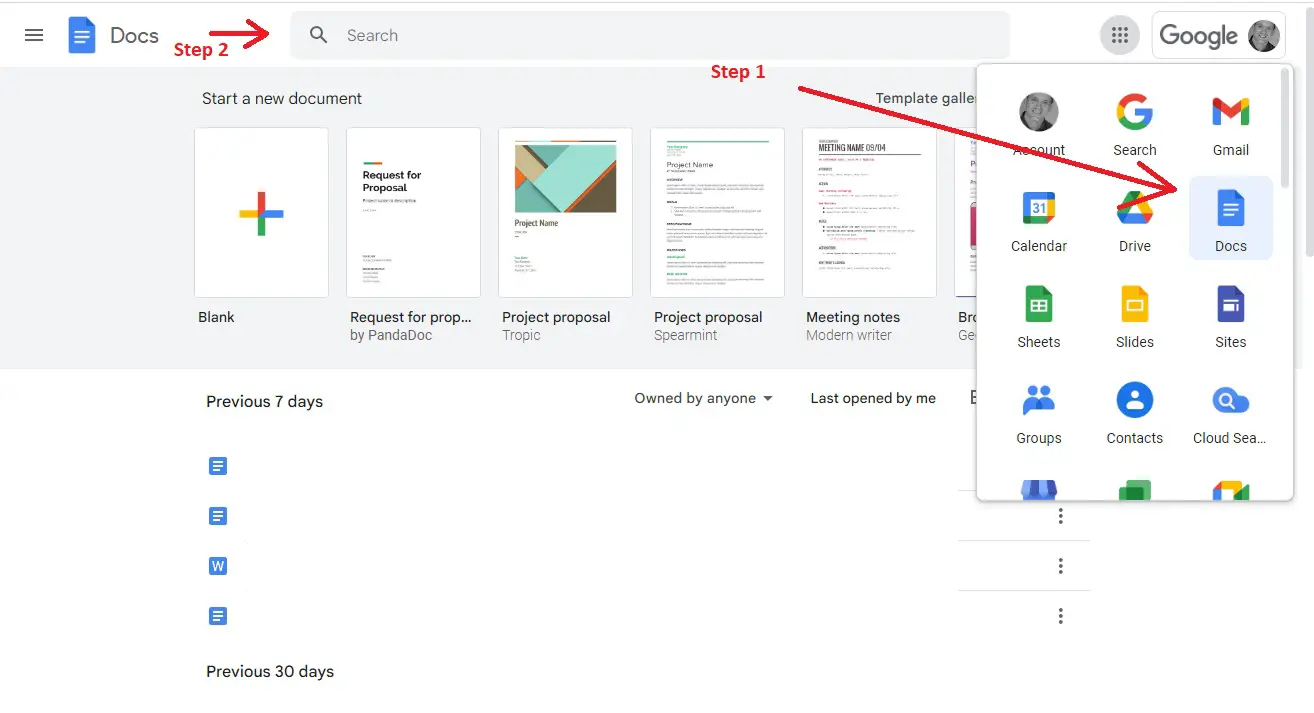Launch Sheets from the apps panel

(1039, 315)
